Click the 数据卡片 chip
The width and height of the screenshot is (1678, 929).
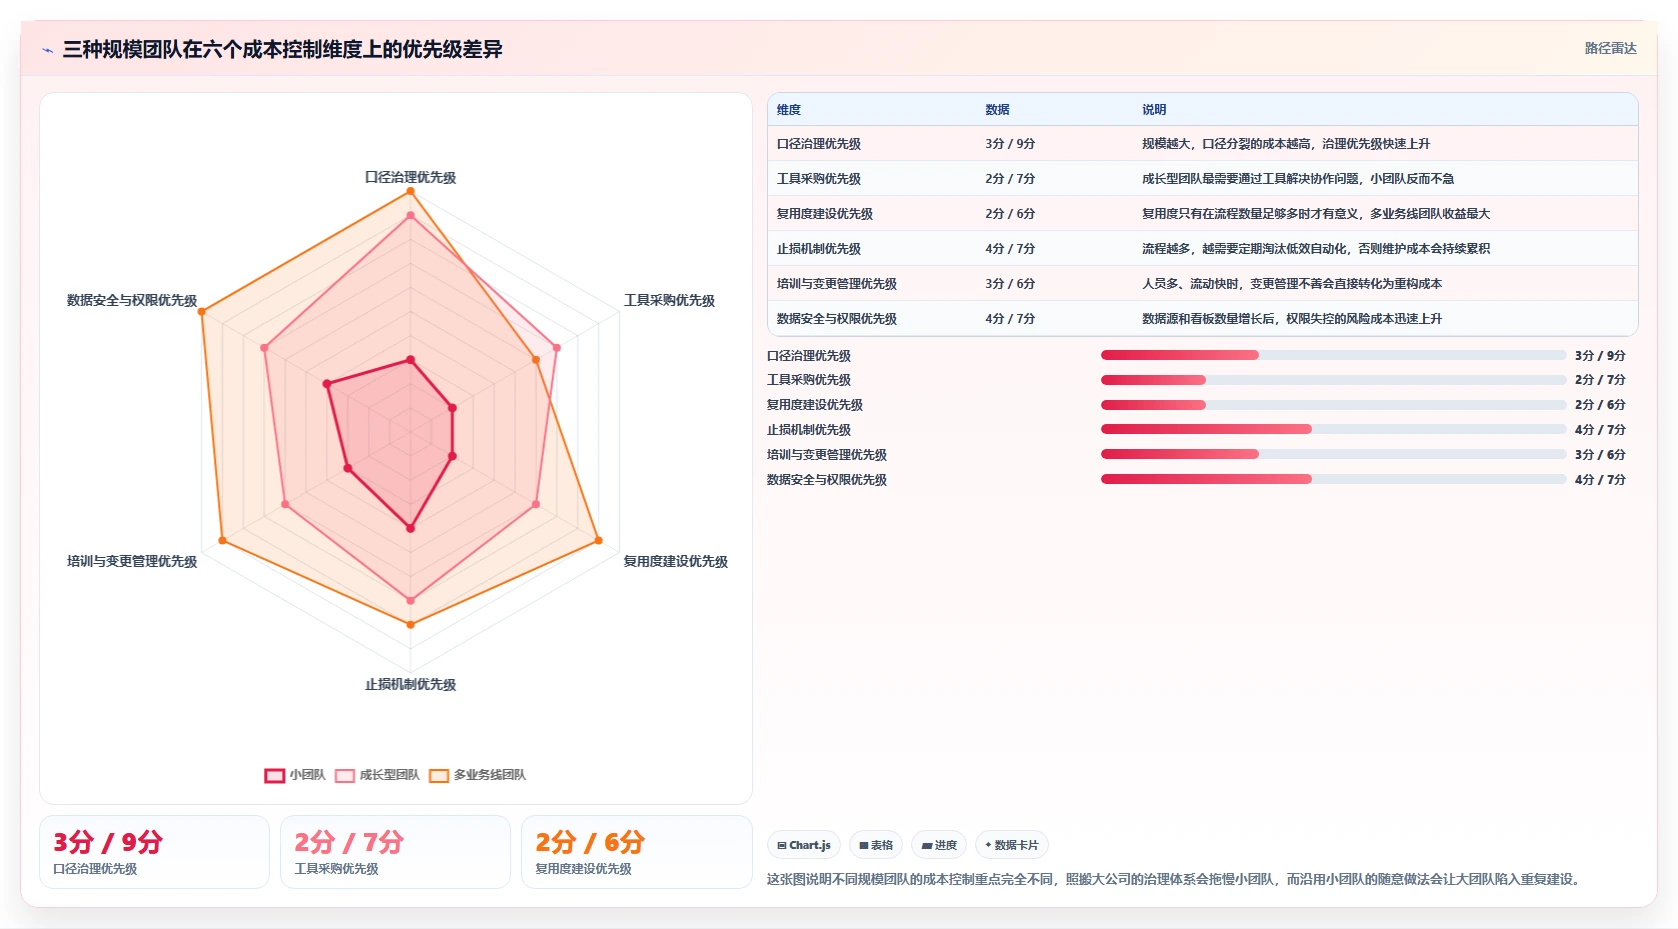[1012, 845]
